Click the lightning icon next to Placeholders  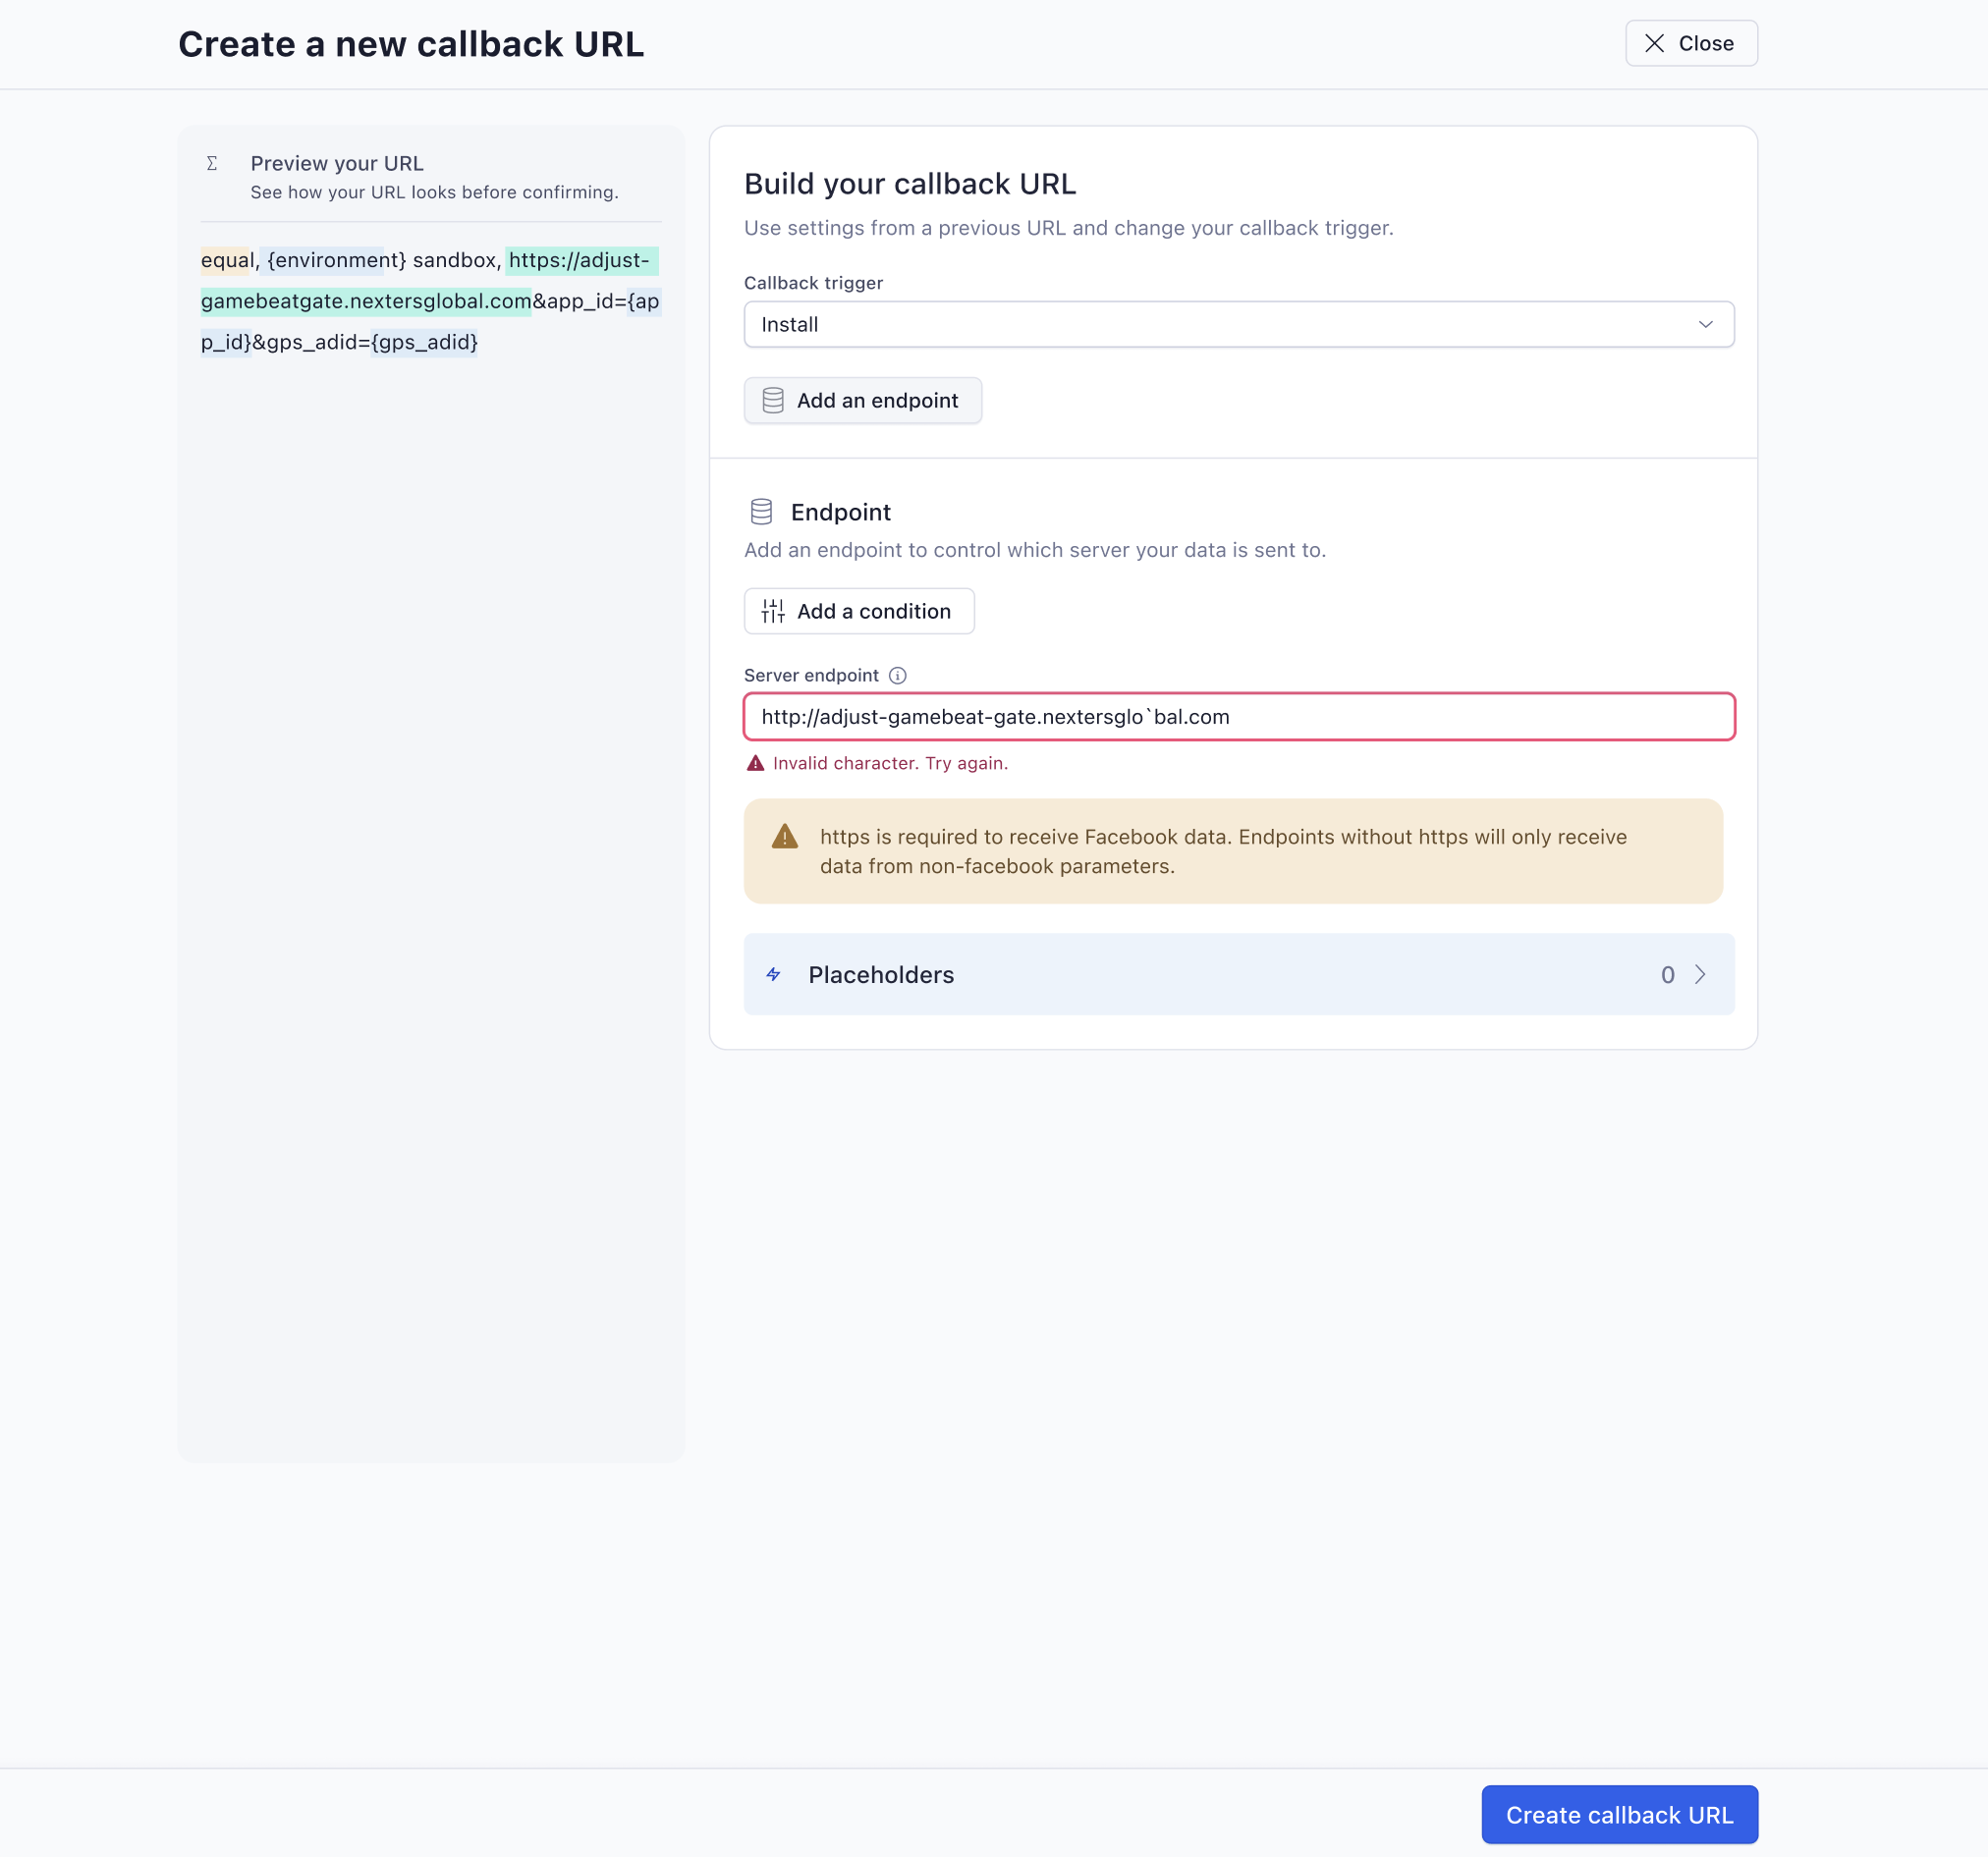(x=774, y=974)
